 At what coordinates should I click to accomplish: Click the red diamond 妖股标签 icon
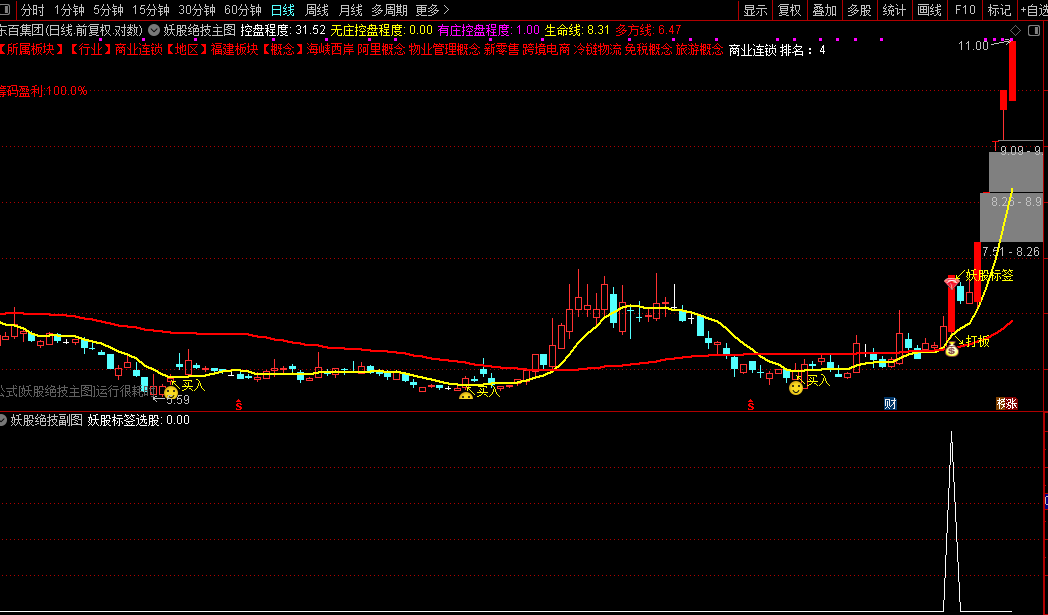pyautogui.click(x=952, y=283)
